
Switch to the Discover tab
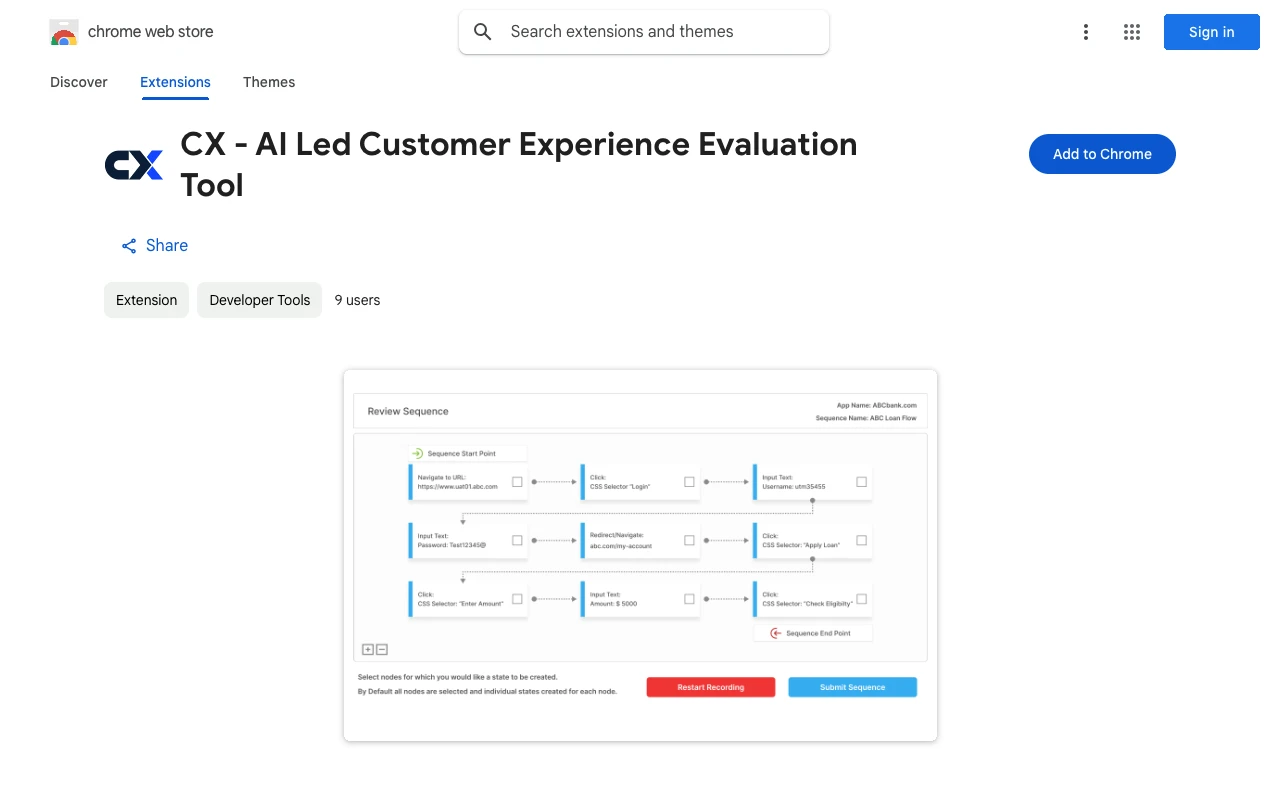click(x=79, y=82)
